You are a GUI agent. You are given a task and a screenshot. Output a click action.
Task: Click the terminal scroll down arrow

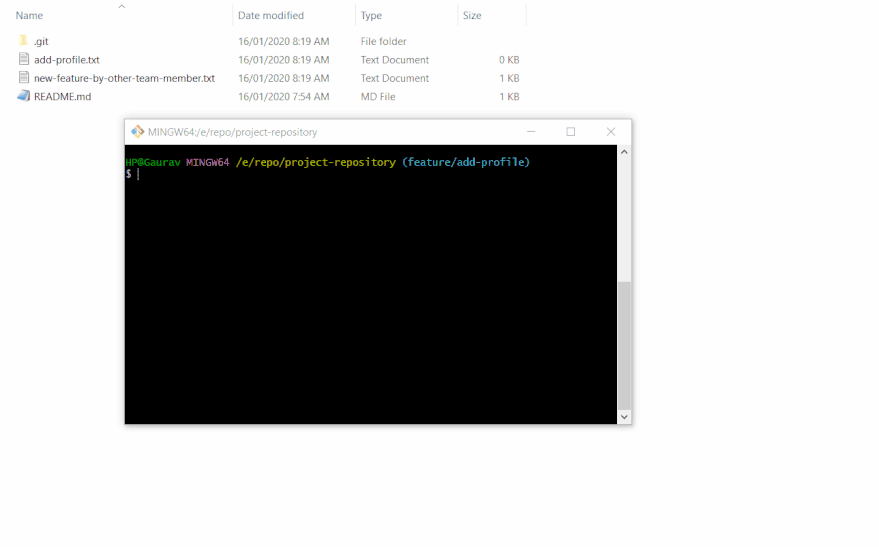point(624,417)
